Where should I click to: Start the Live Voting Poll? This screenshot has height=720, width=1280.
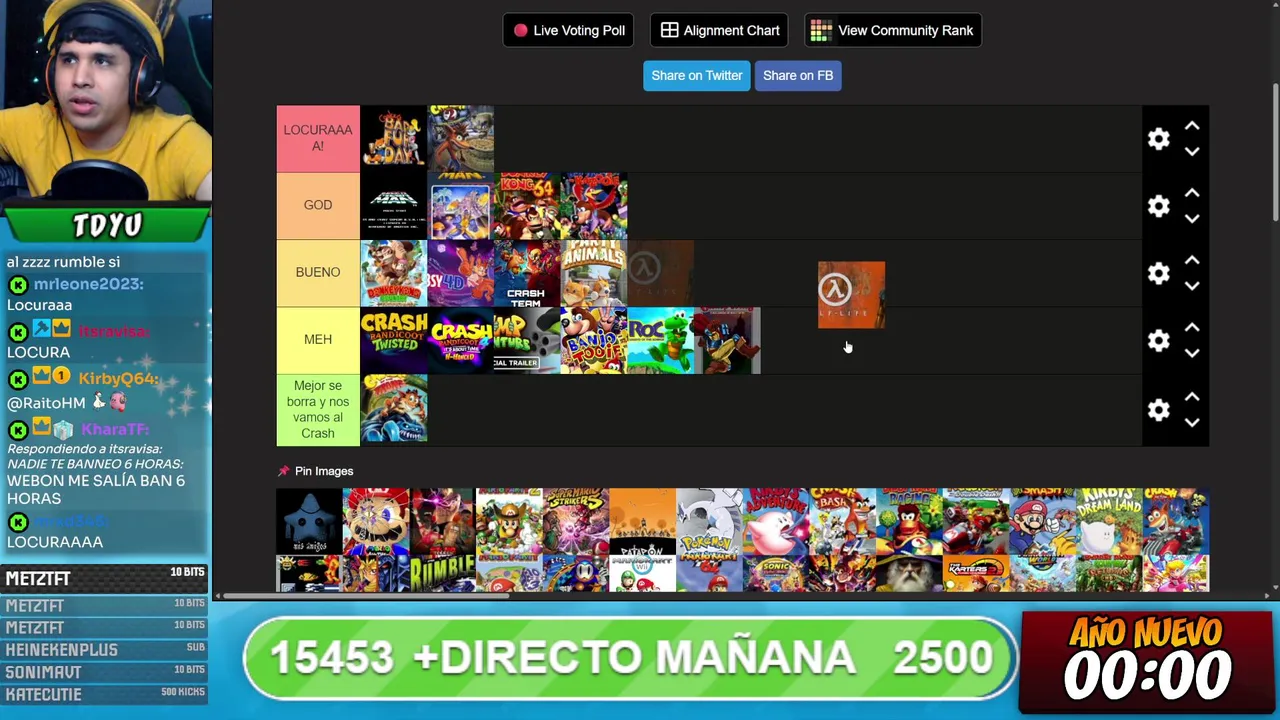coord(569,30)
